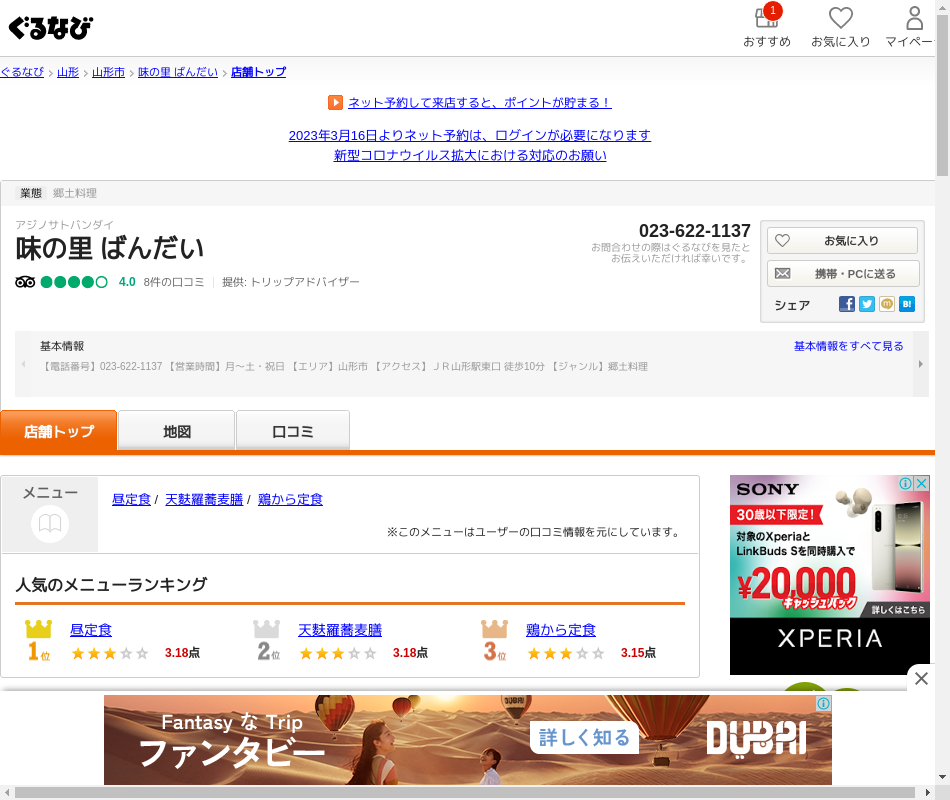The height and width of the screenshot is (800, 950).
Task: Share on Twitter icon
Action: click(867, 304)
